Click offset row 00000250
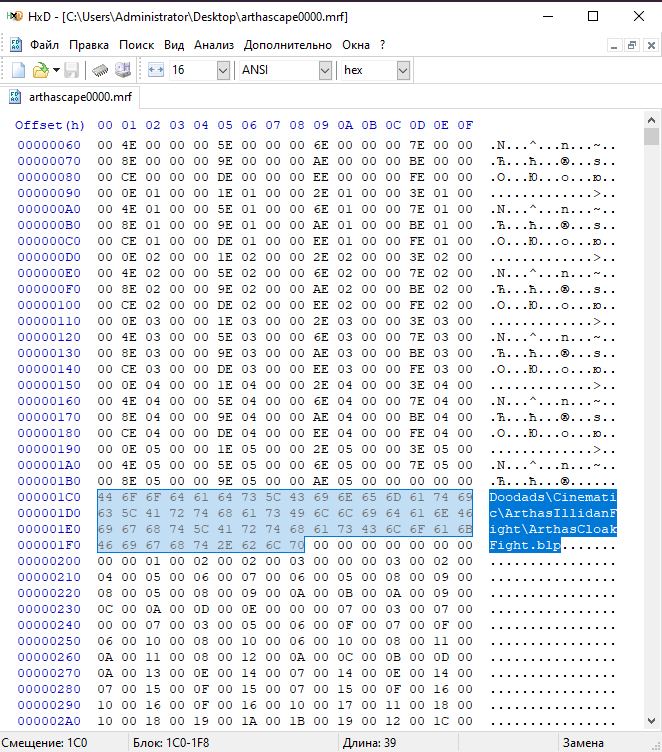The height and width of the screenshot is (752, 662). click(x=49, y=641)
